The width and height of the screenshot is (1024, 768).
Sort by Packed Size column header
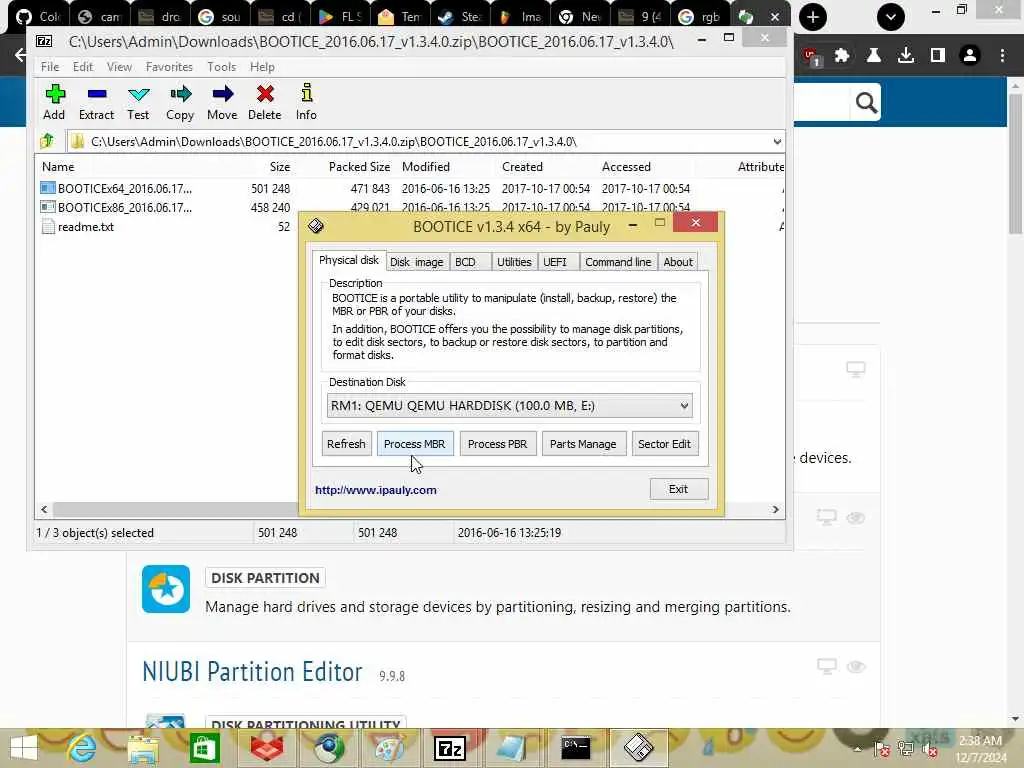[359, 167]
